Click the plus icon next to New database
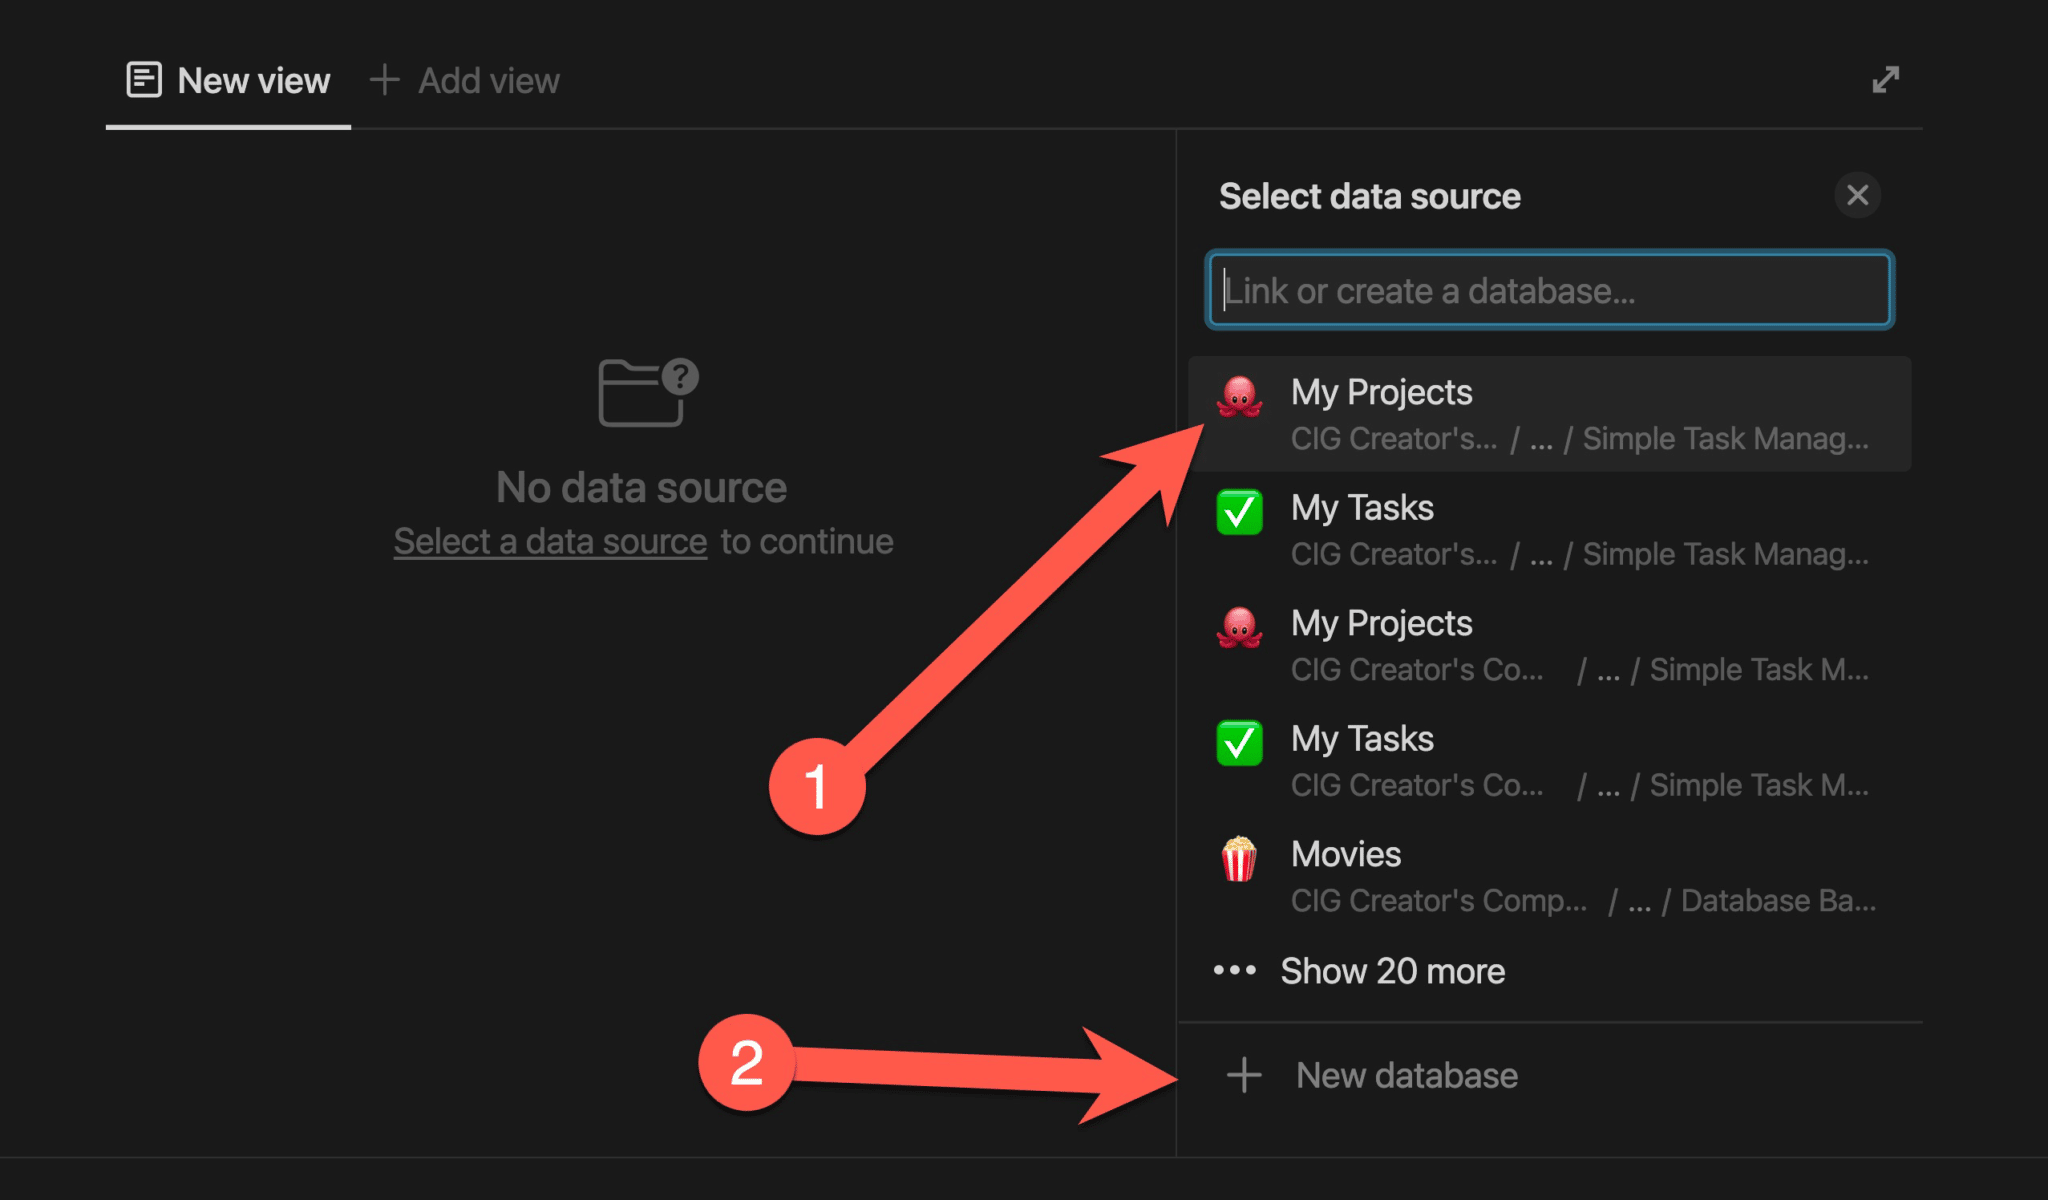This screenshot has height=1200, width=2048. (x=1244, y=1076)
